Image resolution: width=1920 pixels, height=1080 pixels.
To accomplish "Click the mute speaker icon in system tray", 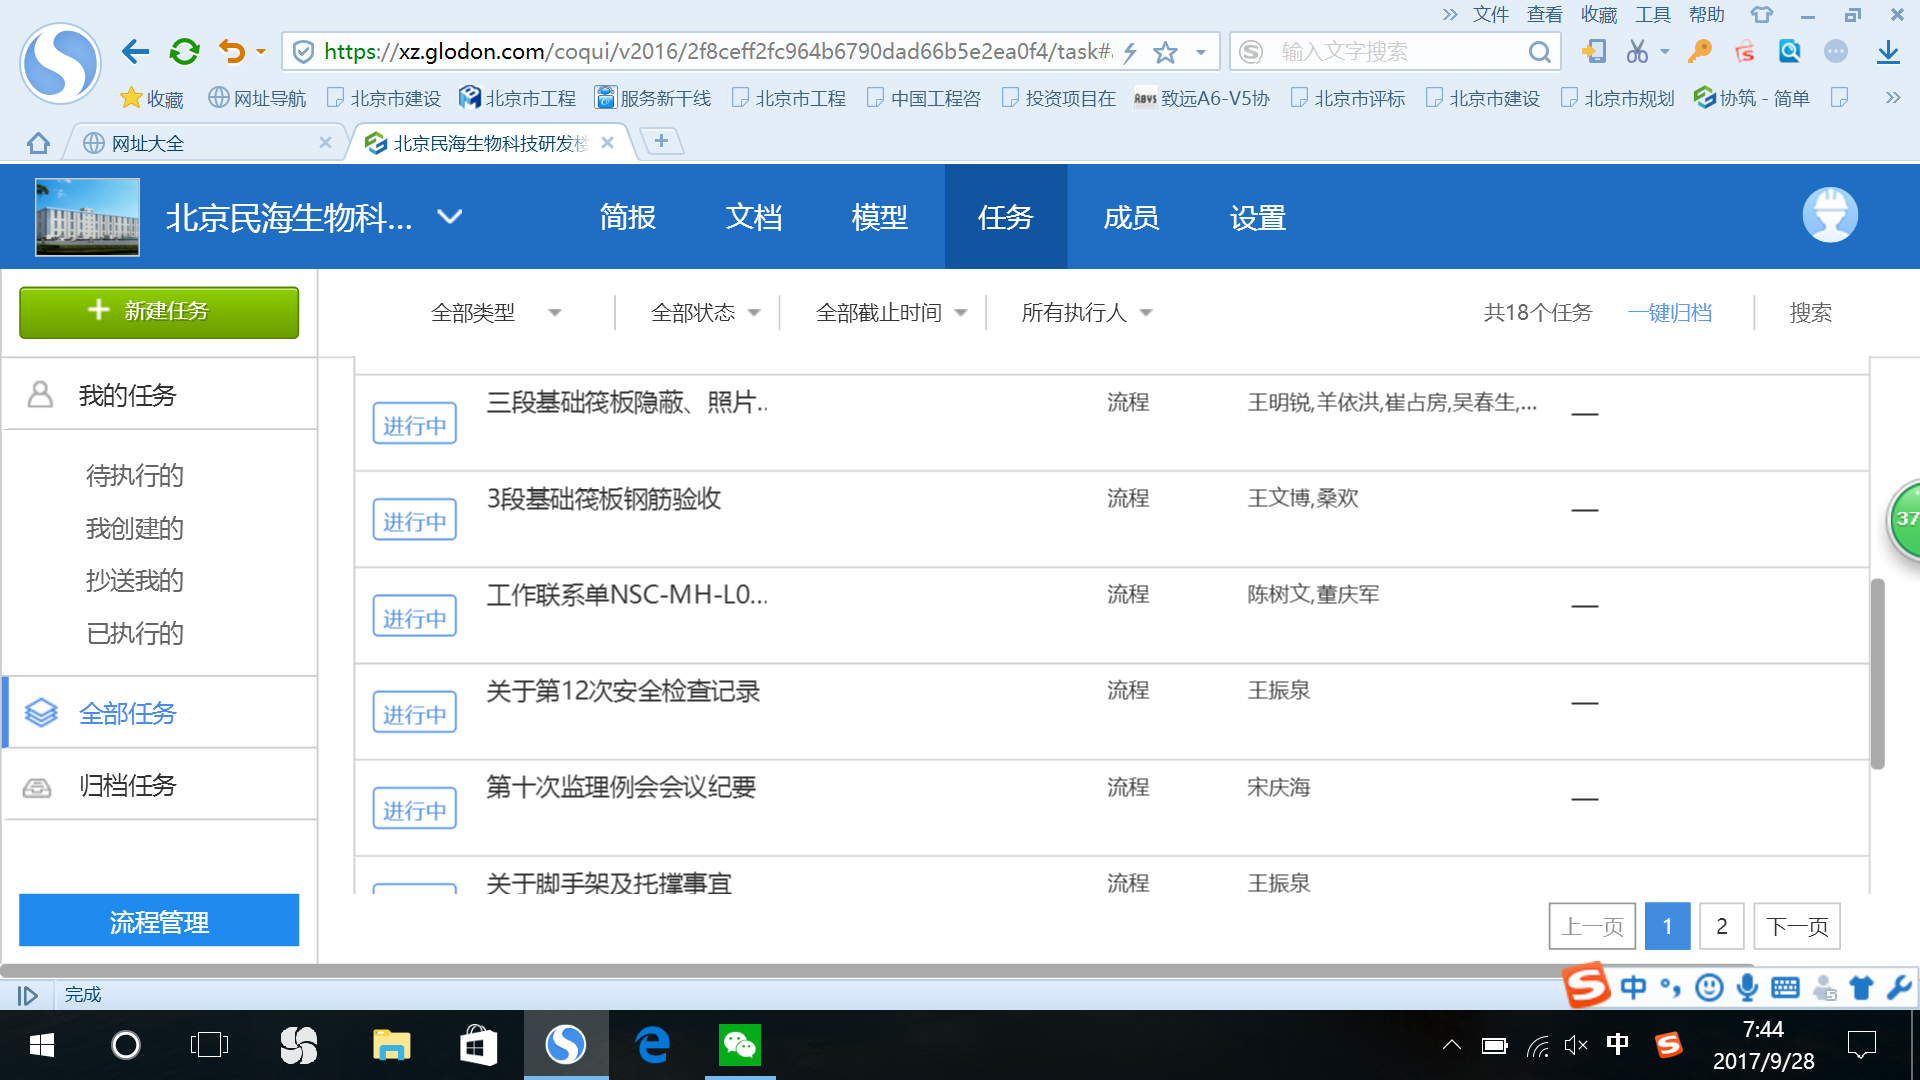I will (1577, 1046).
